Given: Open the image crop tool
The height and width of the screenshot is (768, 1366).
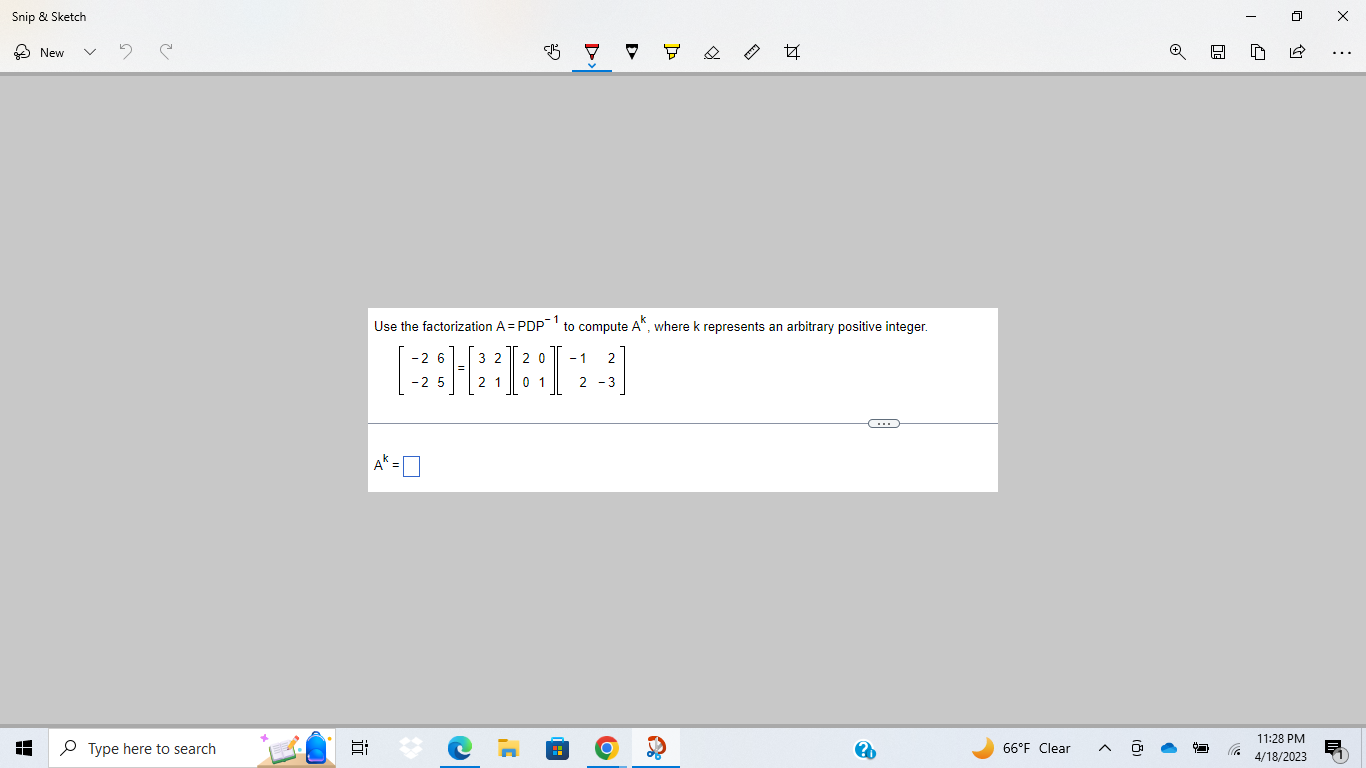Looking at the screenshot, I should (792, 52).
